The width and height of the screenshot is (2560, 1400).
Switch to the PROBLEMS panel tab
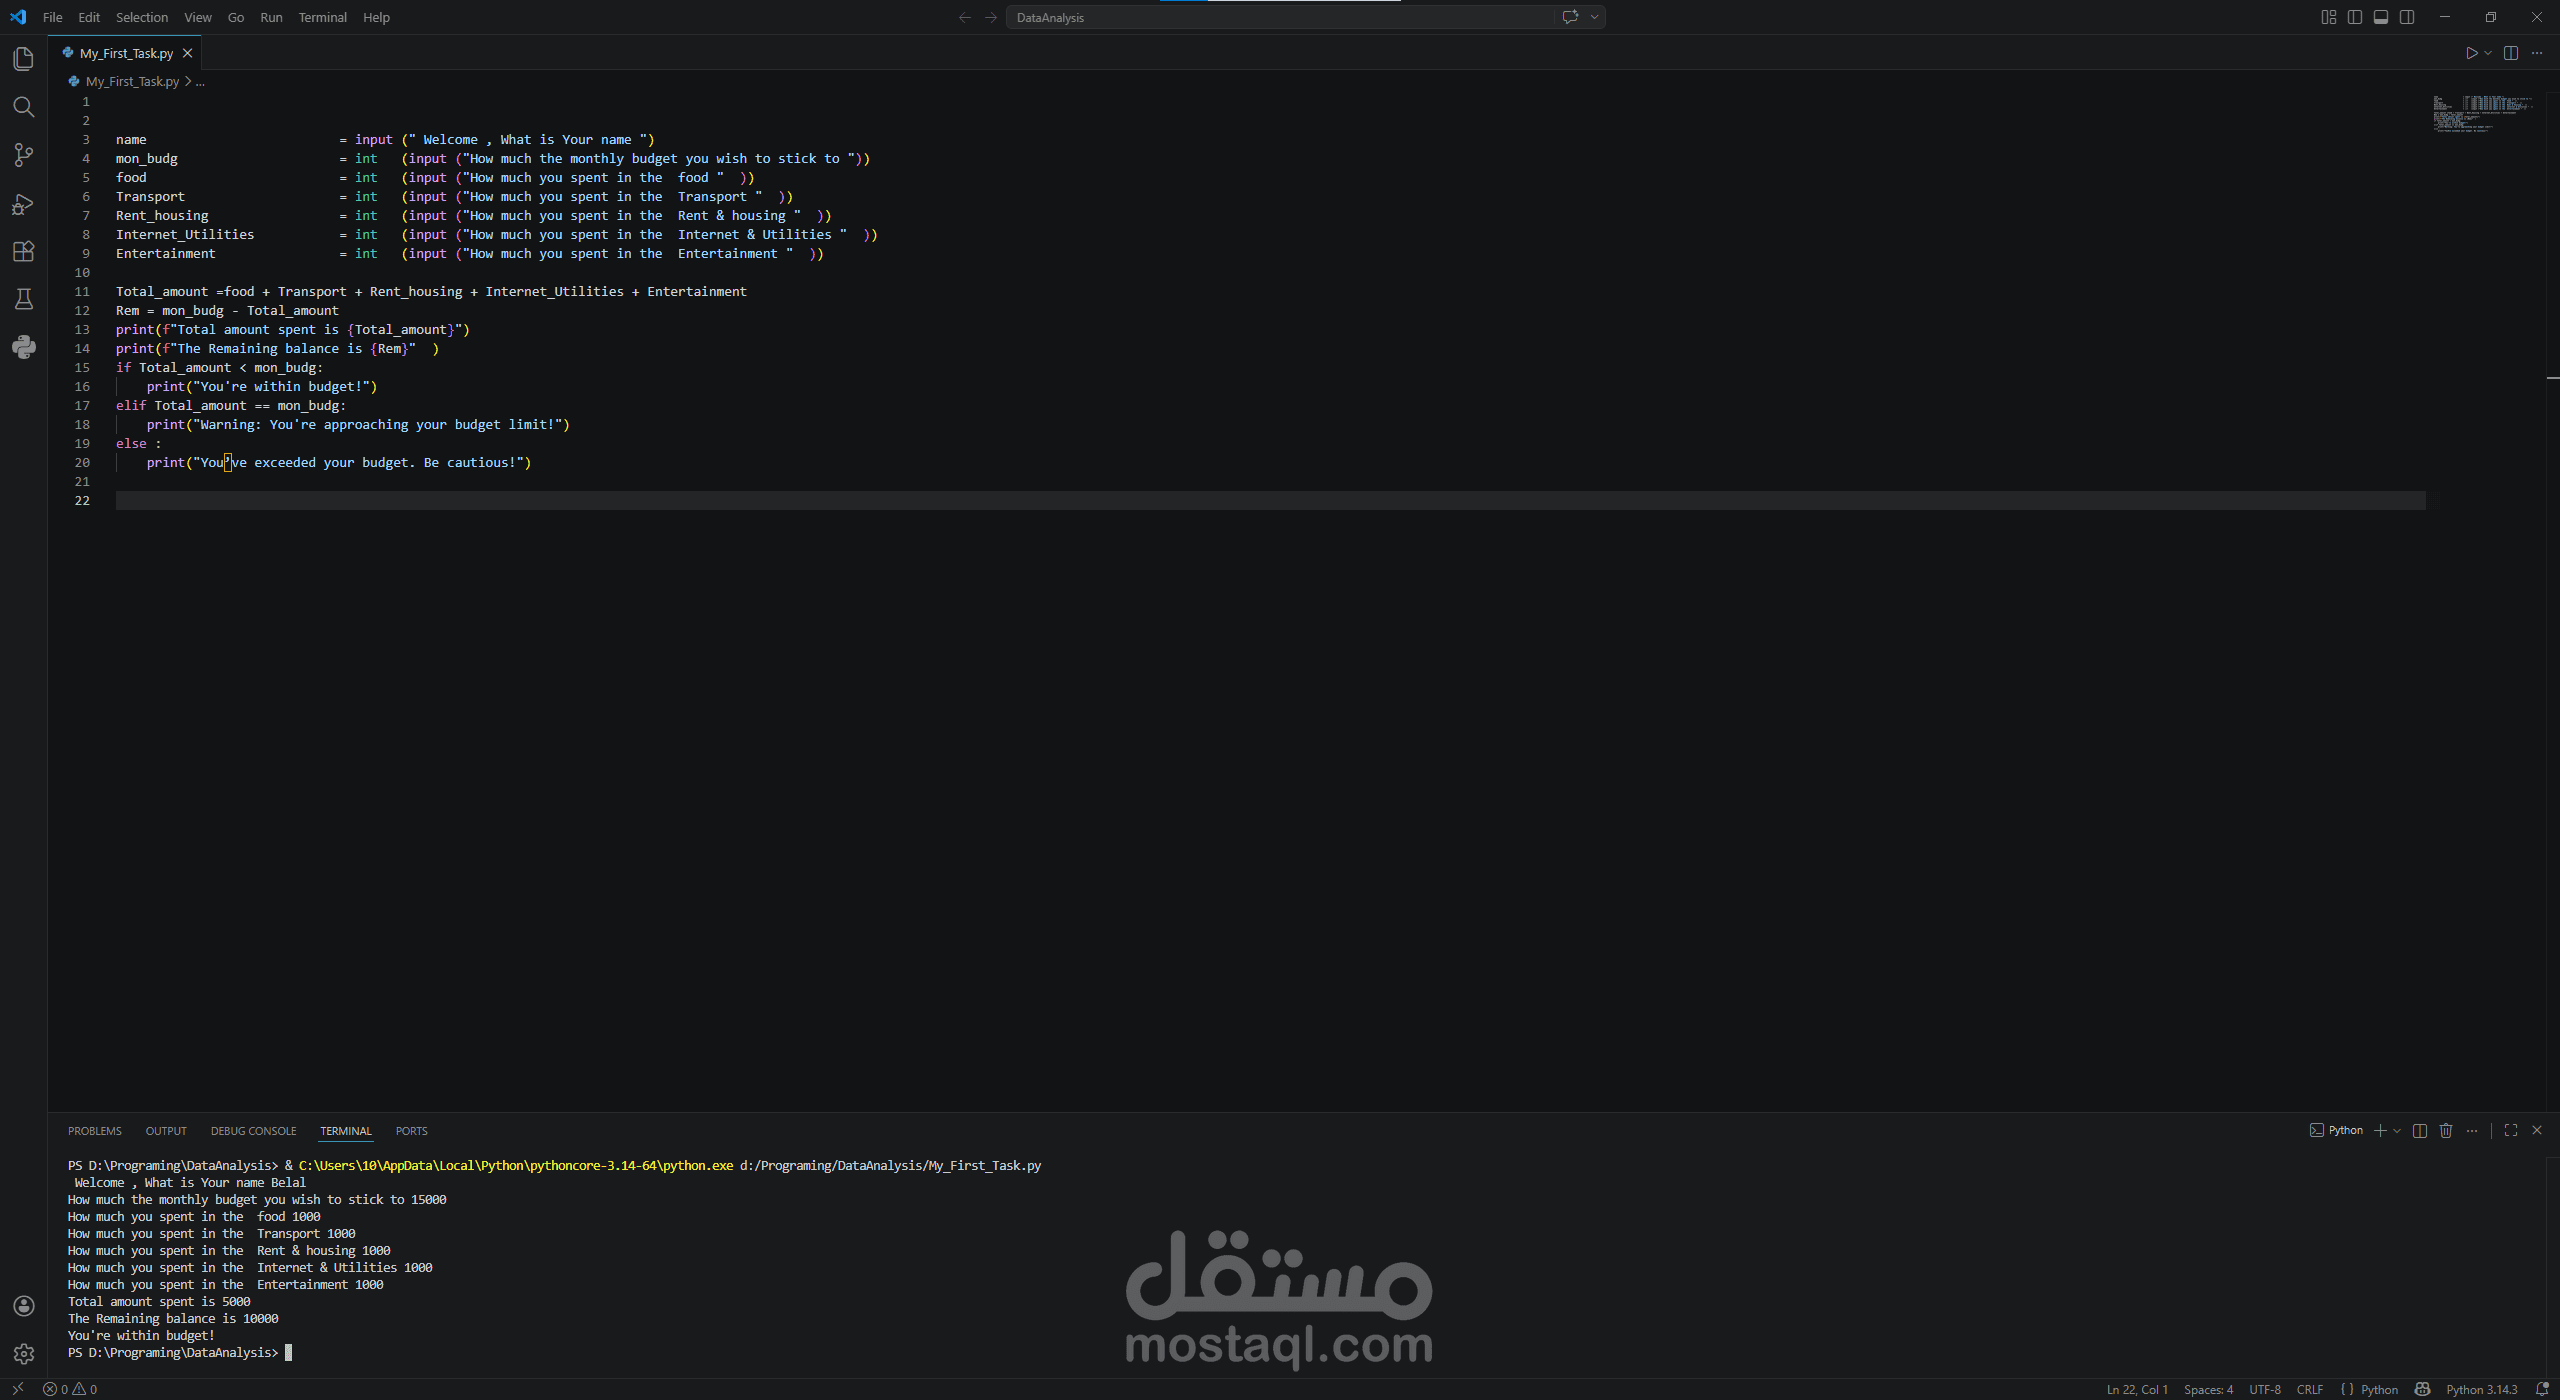(x=94, y=1131)
